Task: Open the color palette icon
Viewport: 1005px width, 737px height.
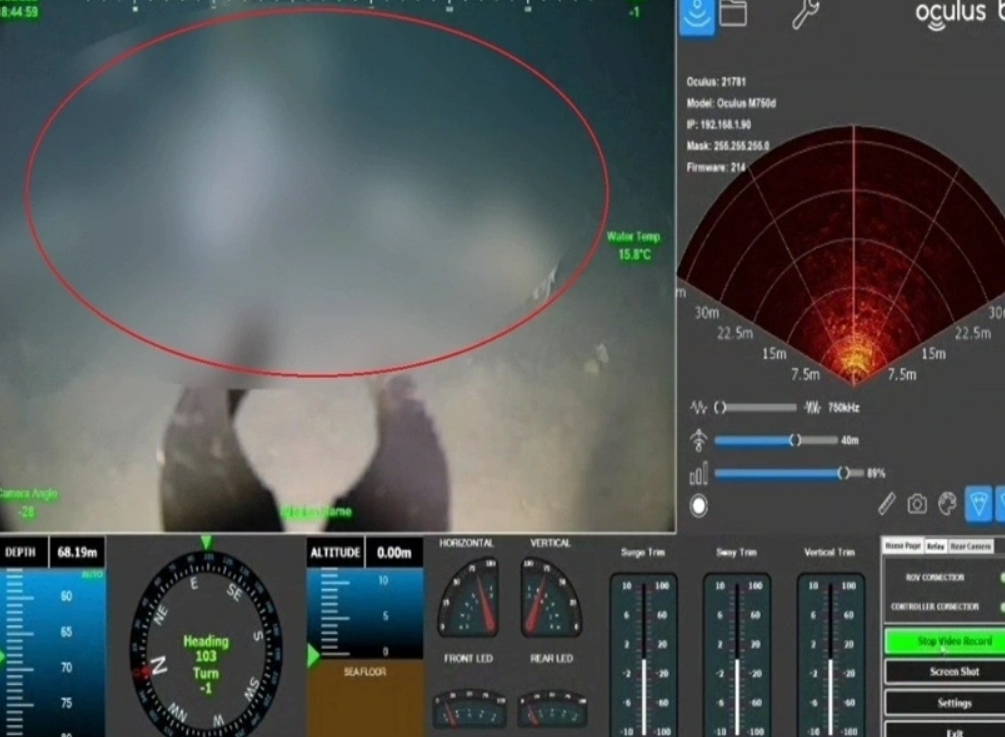Action: click(x=947, y=504)
